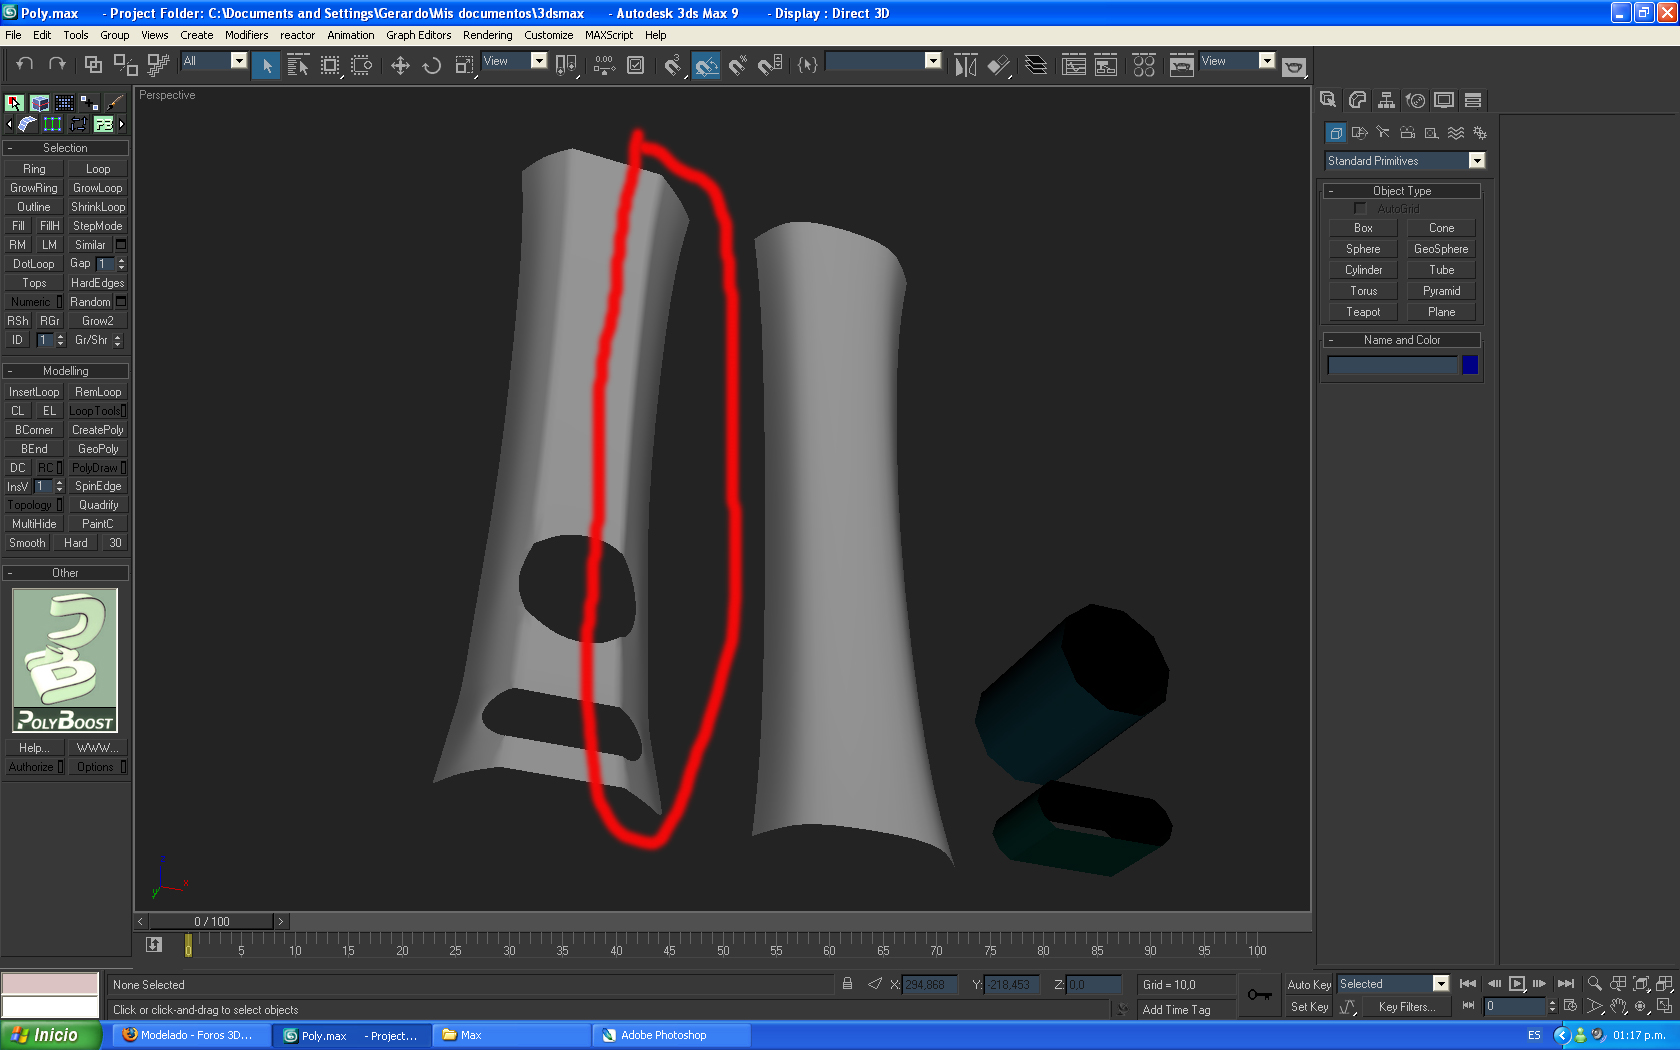
Task: Click the GeoSphere primitive button
Action: (x=1441, y=249)
